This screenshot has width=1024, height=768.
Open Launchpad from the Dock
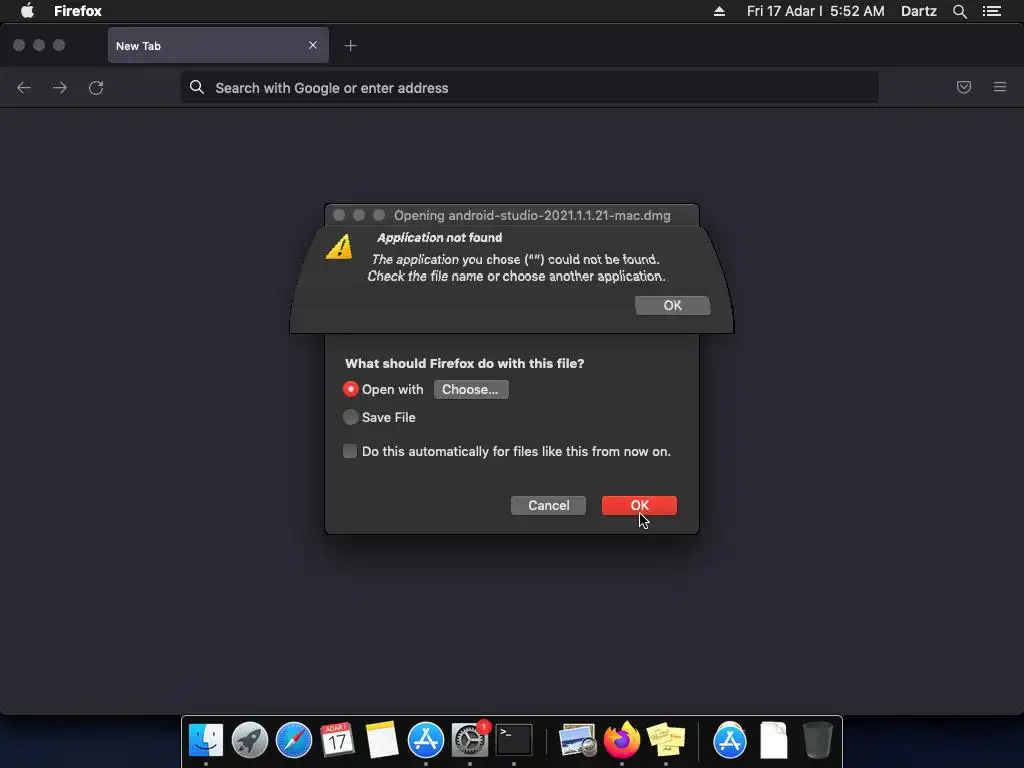tap(249, 741)
